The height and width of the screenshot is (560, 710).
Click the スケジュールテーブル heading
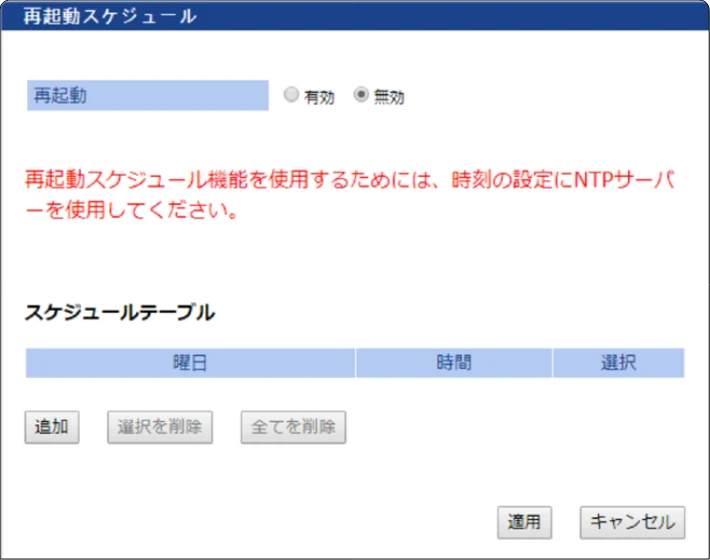click(120, 312)
